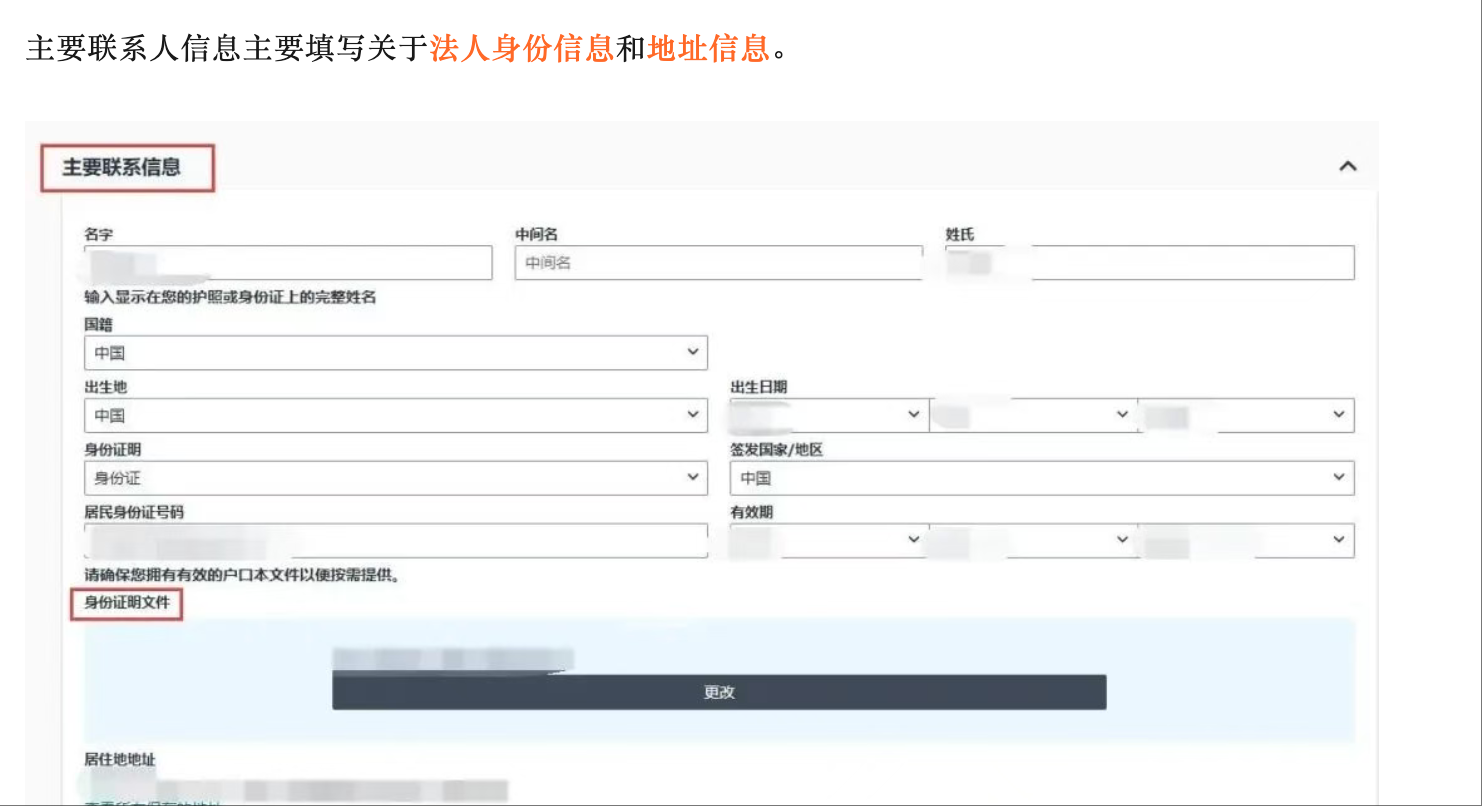Image resolution: width=1482 pixels, height=806 pixels.
Task: Click the 中间名 input field
Action: coord(718,263)
